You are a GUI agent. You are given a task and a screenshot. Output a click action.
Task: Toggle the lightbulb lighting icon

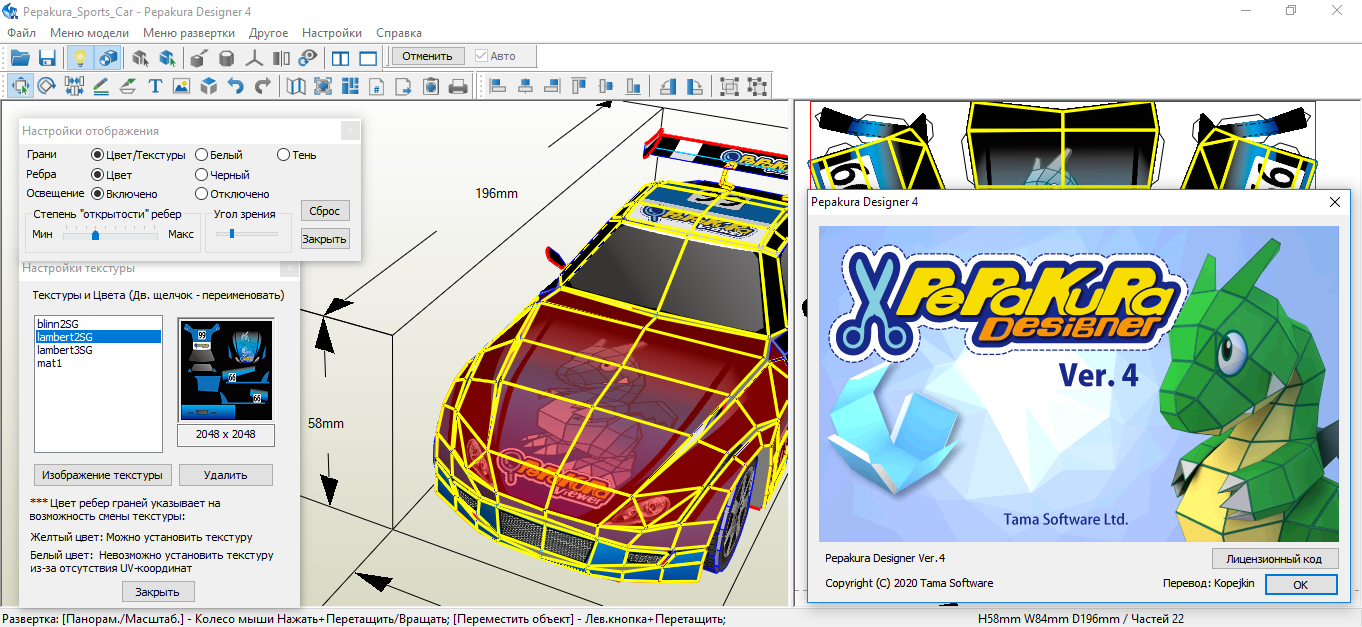click(x=80, y=57)
